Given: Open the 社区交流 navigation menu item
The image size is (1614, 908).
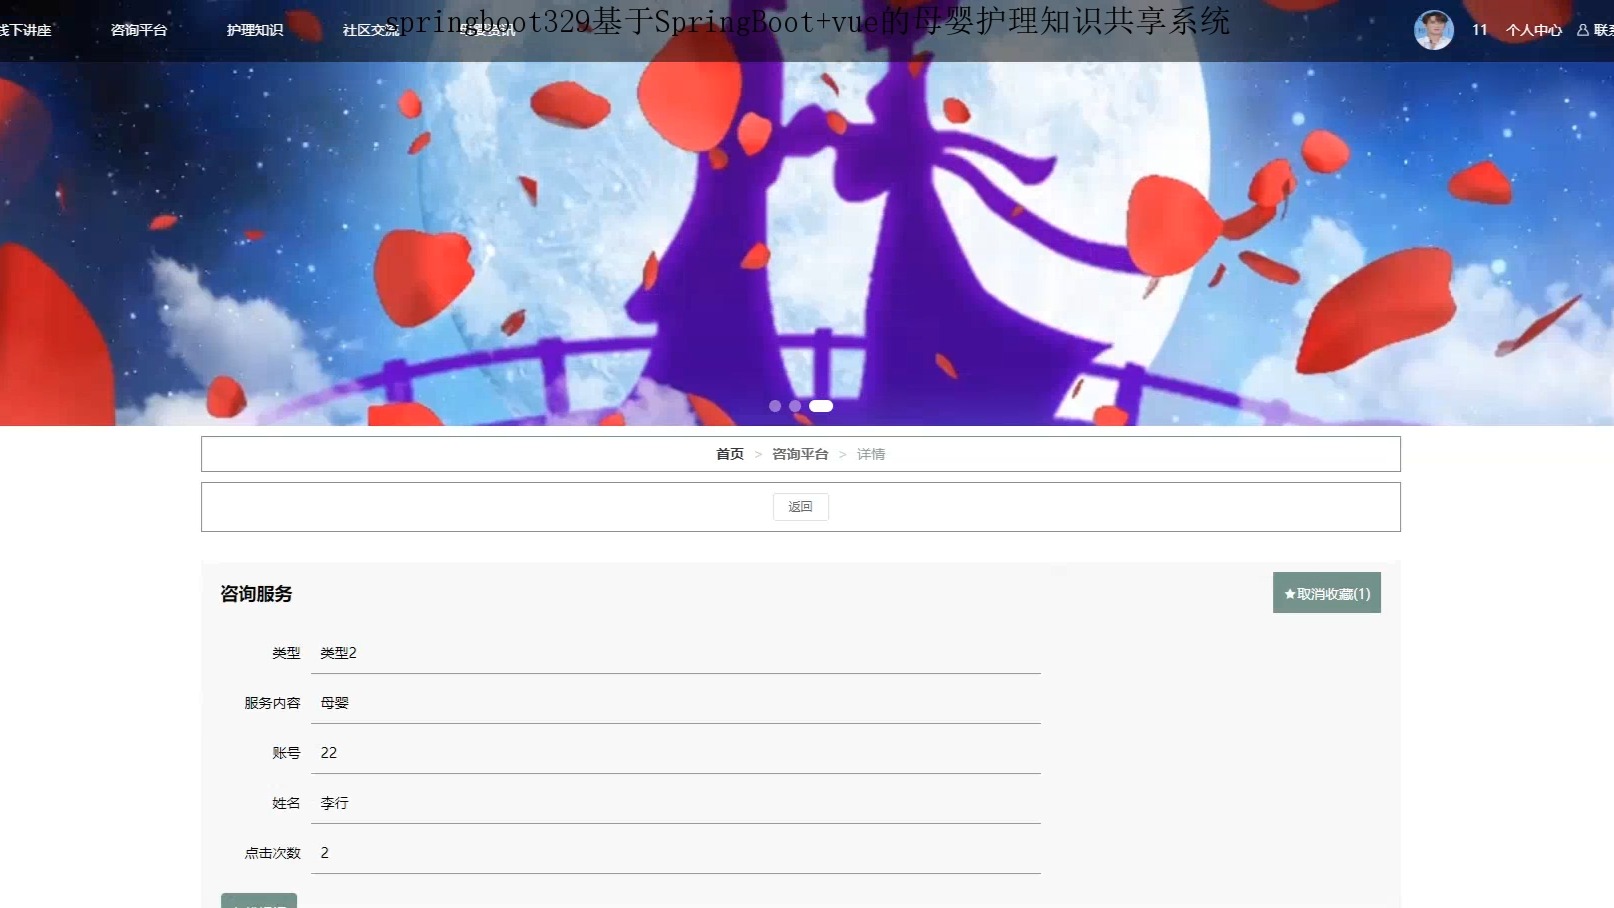Looking at the screenshot, I should point(371,30).
